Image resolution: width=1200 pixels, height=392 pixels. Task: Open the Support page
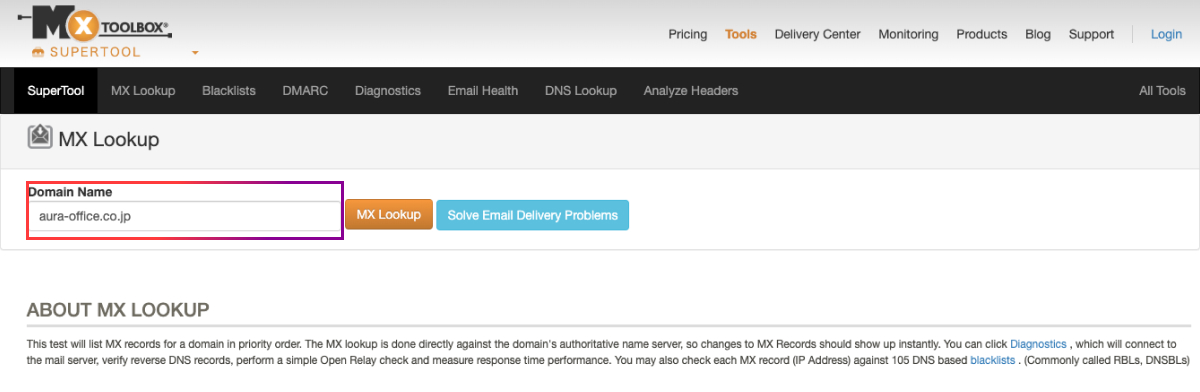(x=1091, y=34)
